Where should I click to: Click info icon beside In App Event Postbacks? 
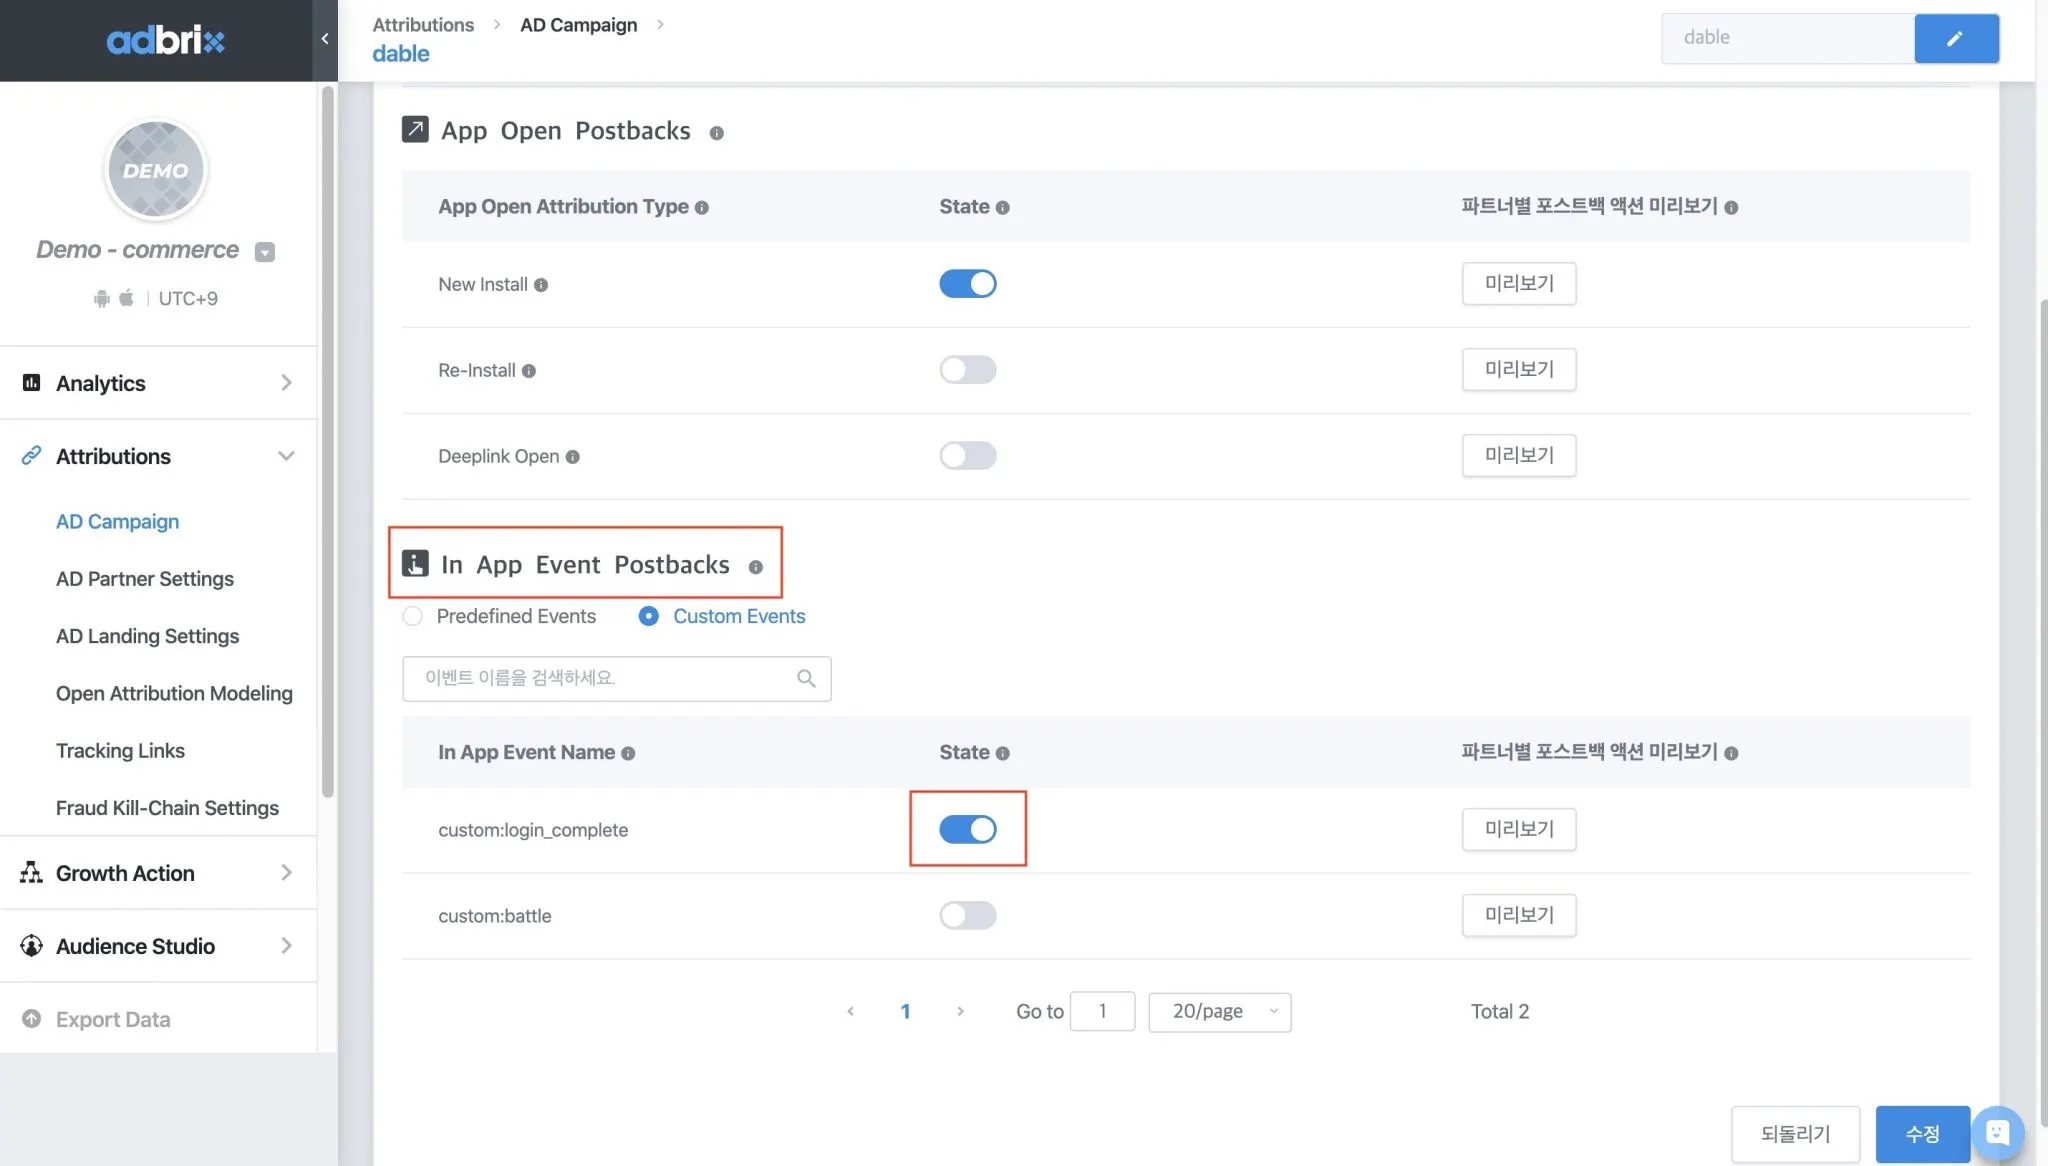[x=755, y=567]
